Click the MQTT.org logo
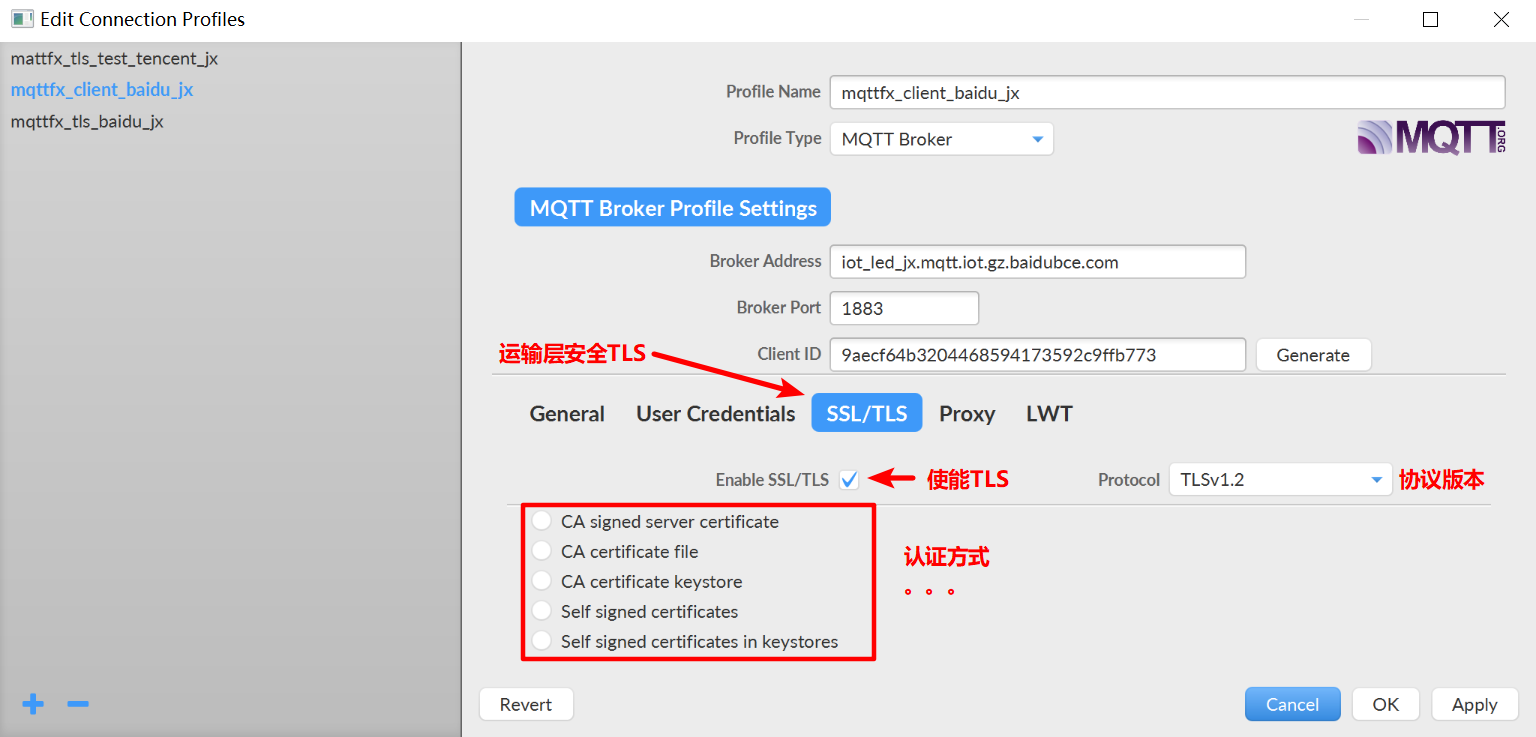The image size is (1536, 737). 1431,138
